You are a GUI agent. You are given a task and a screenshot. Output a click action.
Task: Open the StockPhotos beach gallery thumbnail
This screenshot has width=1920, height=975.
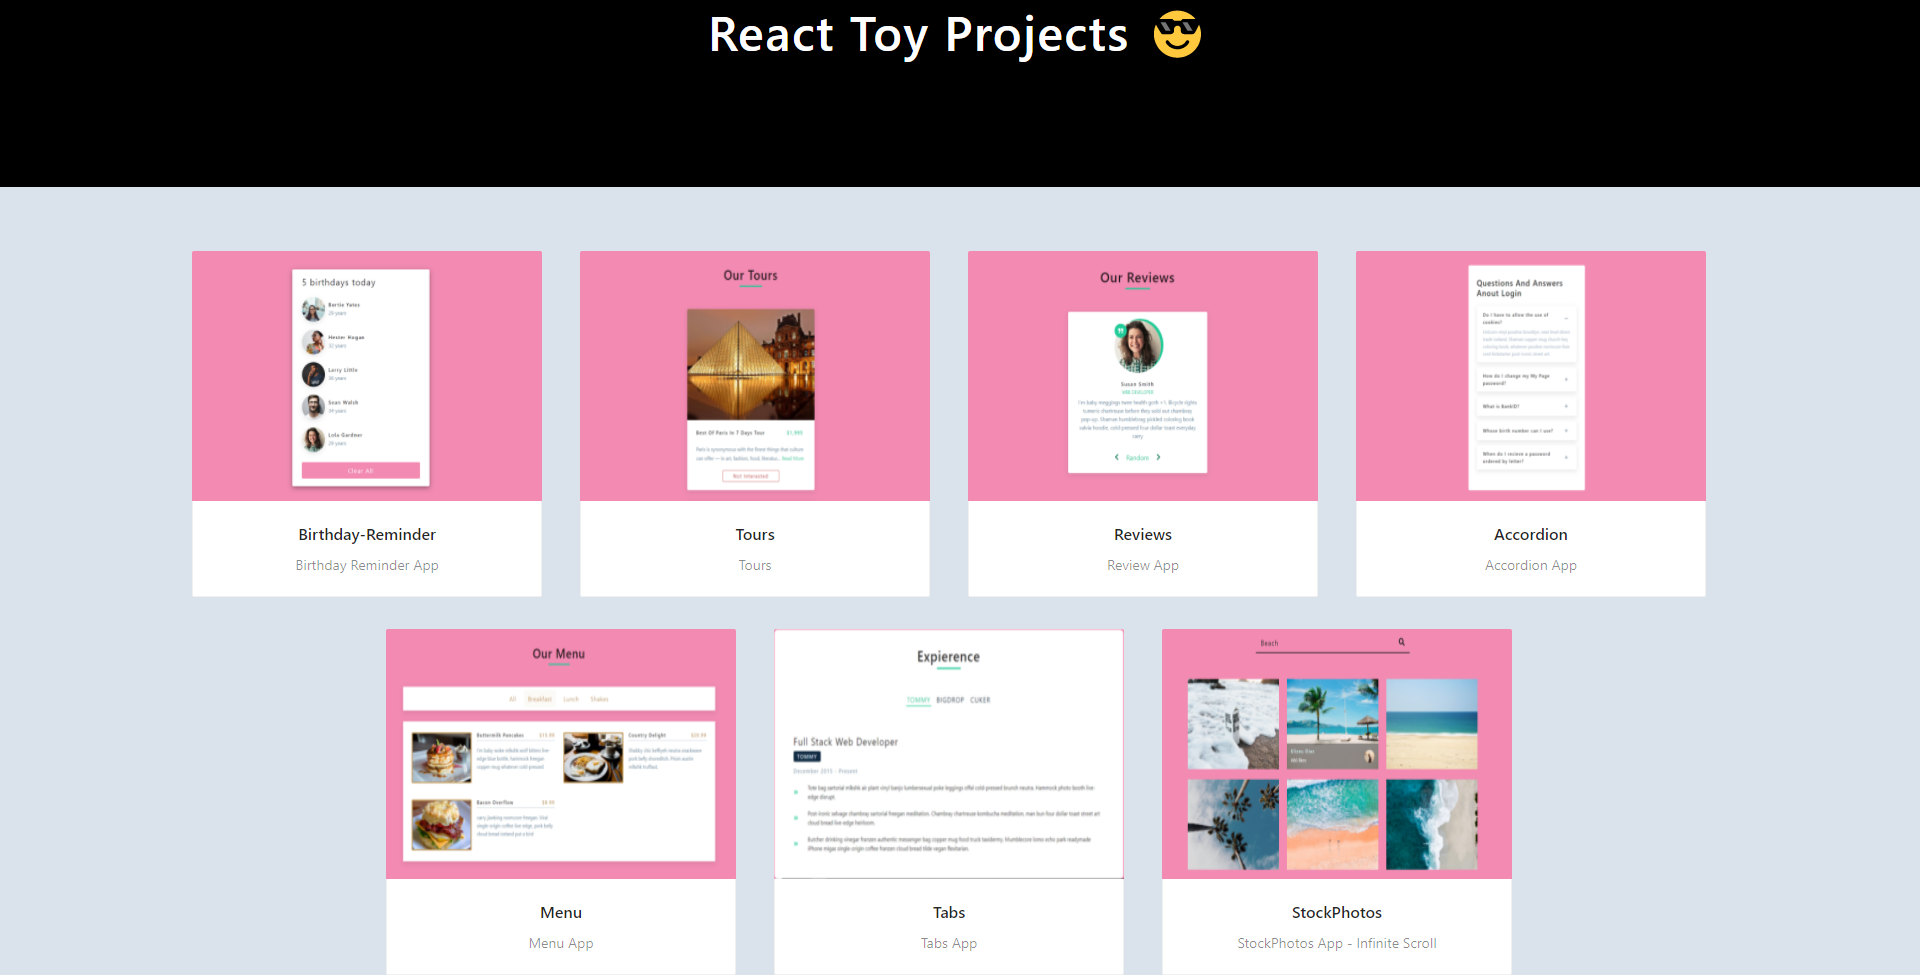(1337, 754)
